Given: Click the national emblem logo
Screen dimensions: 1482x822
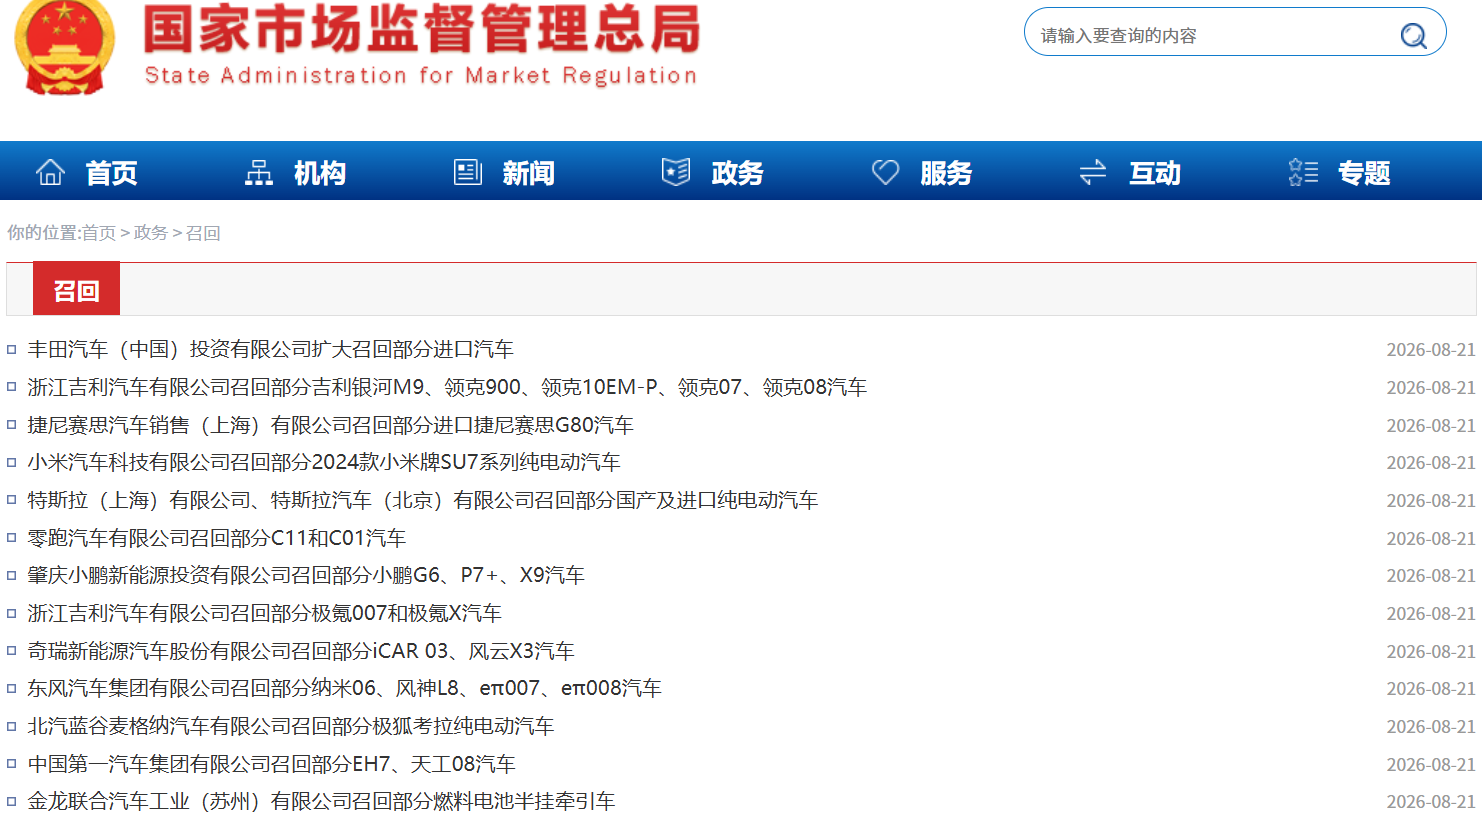Looking at the screenshot, I should point(64,46).
